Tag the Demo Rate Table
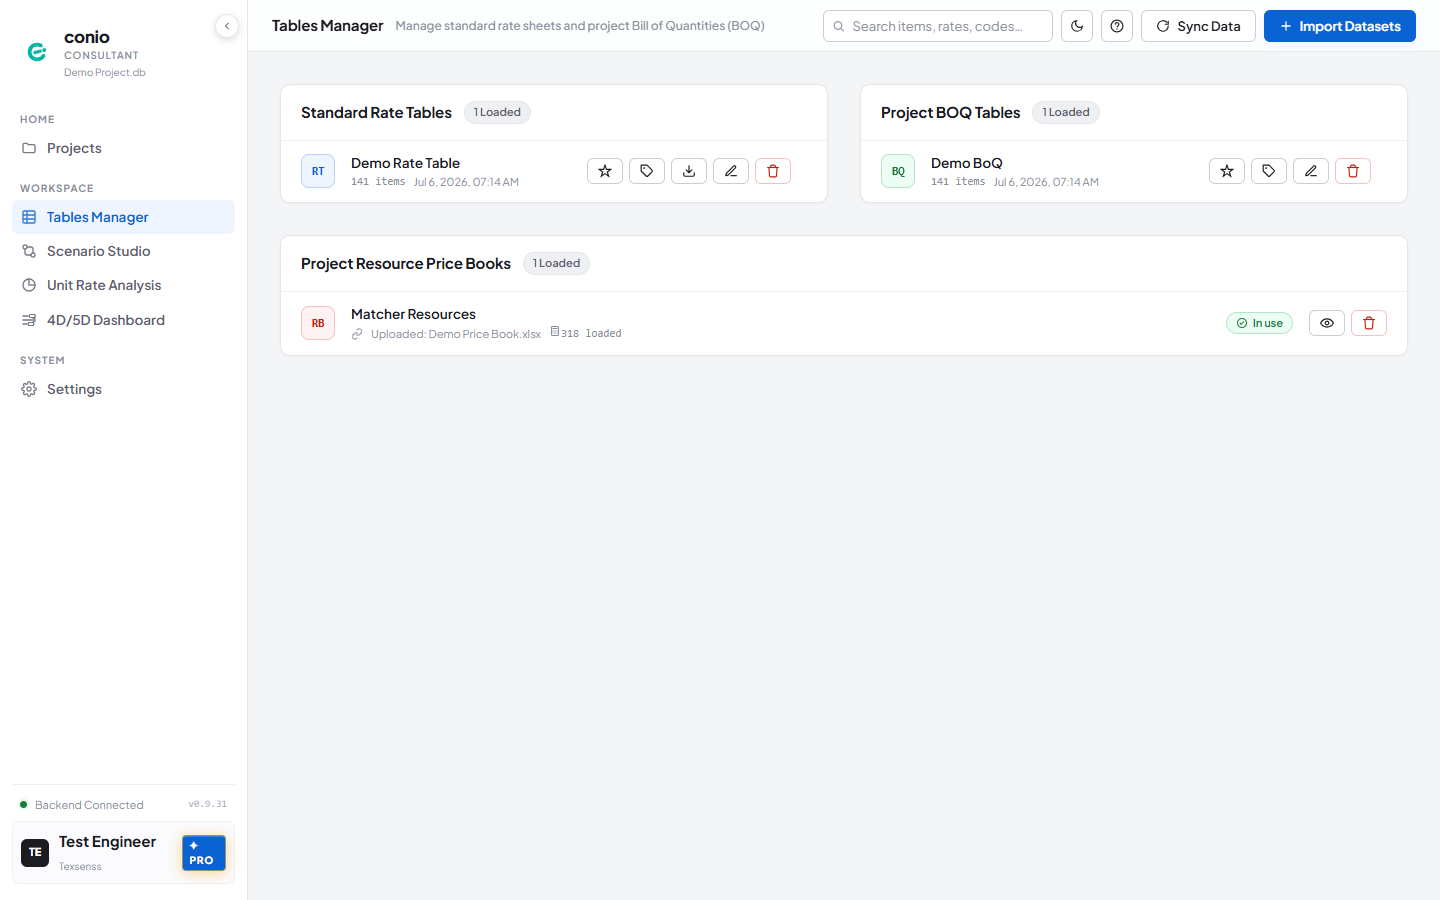Viewport: 1440px width, 900px height. click(647, 171)
